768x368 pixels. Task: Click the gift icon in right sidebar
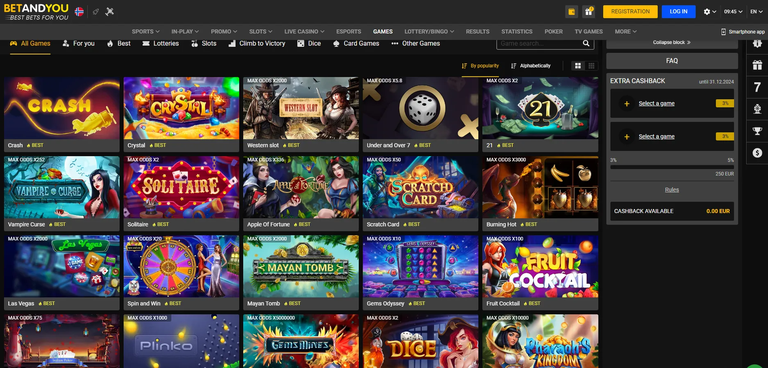(x=757, y=65)
